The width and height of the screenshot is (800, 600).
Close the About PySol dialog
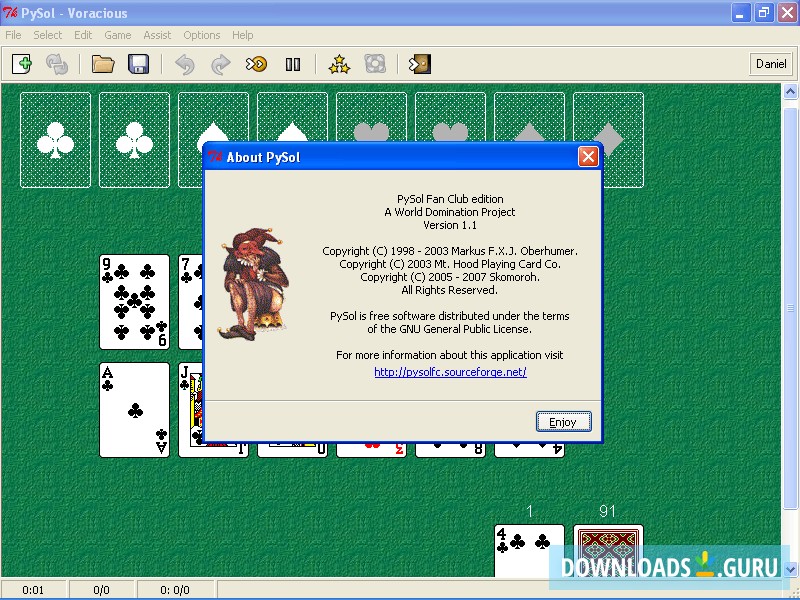coord(588,156)
